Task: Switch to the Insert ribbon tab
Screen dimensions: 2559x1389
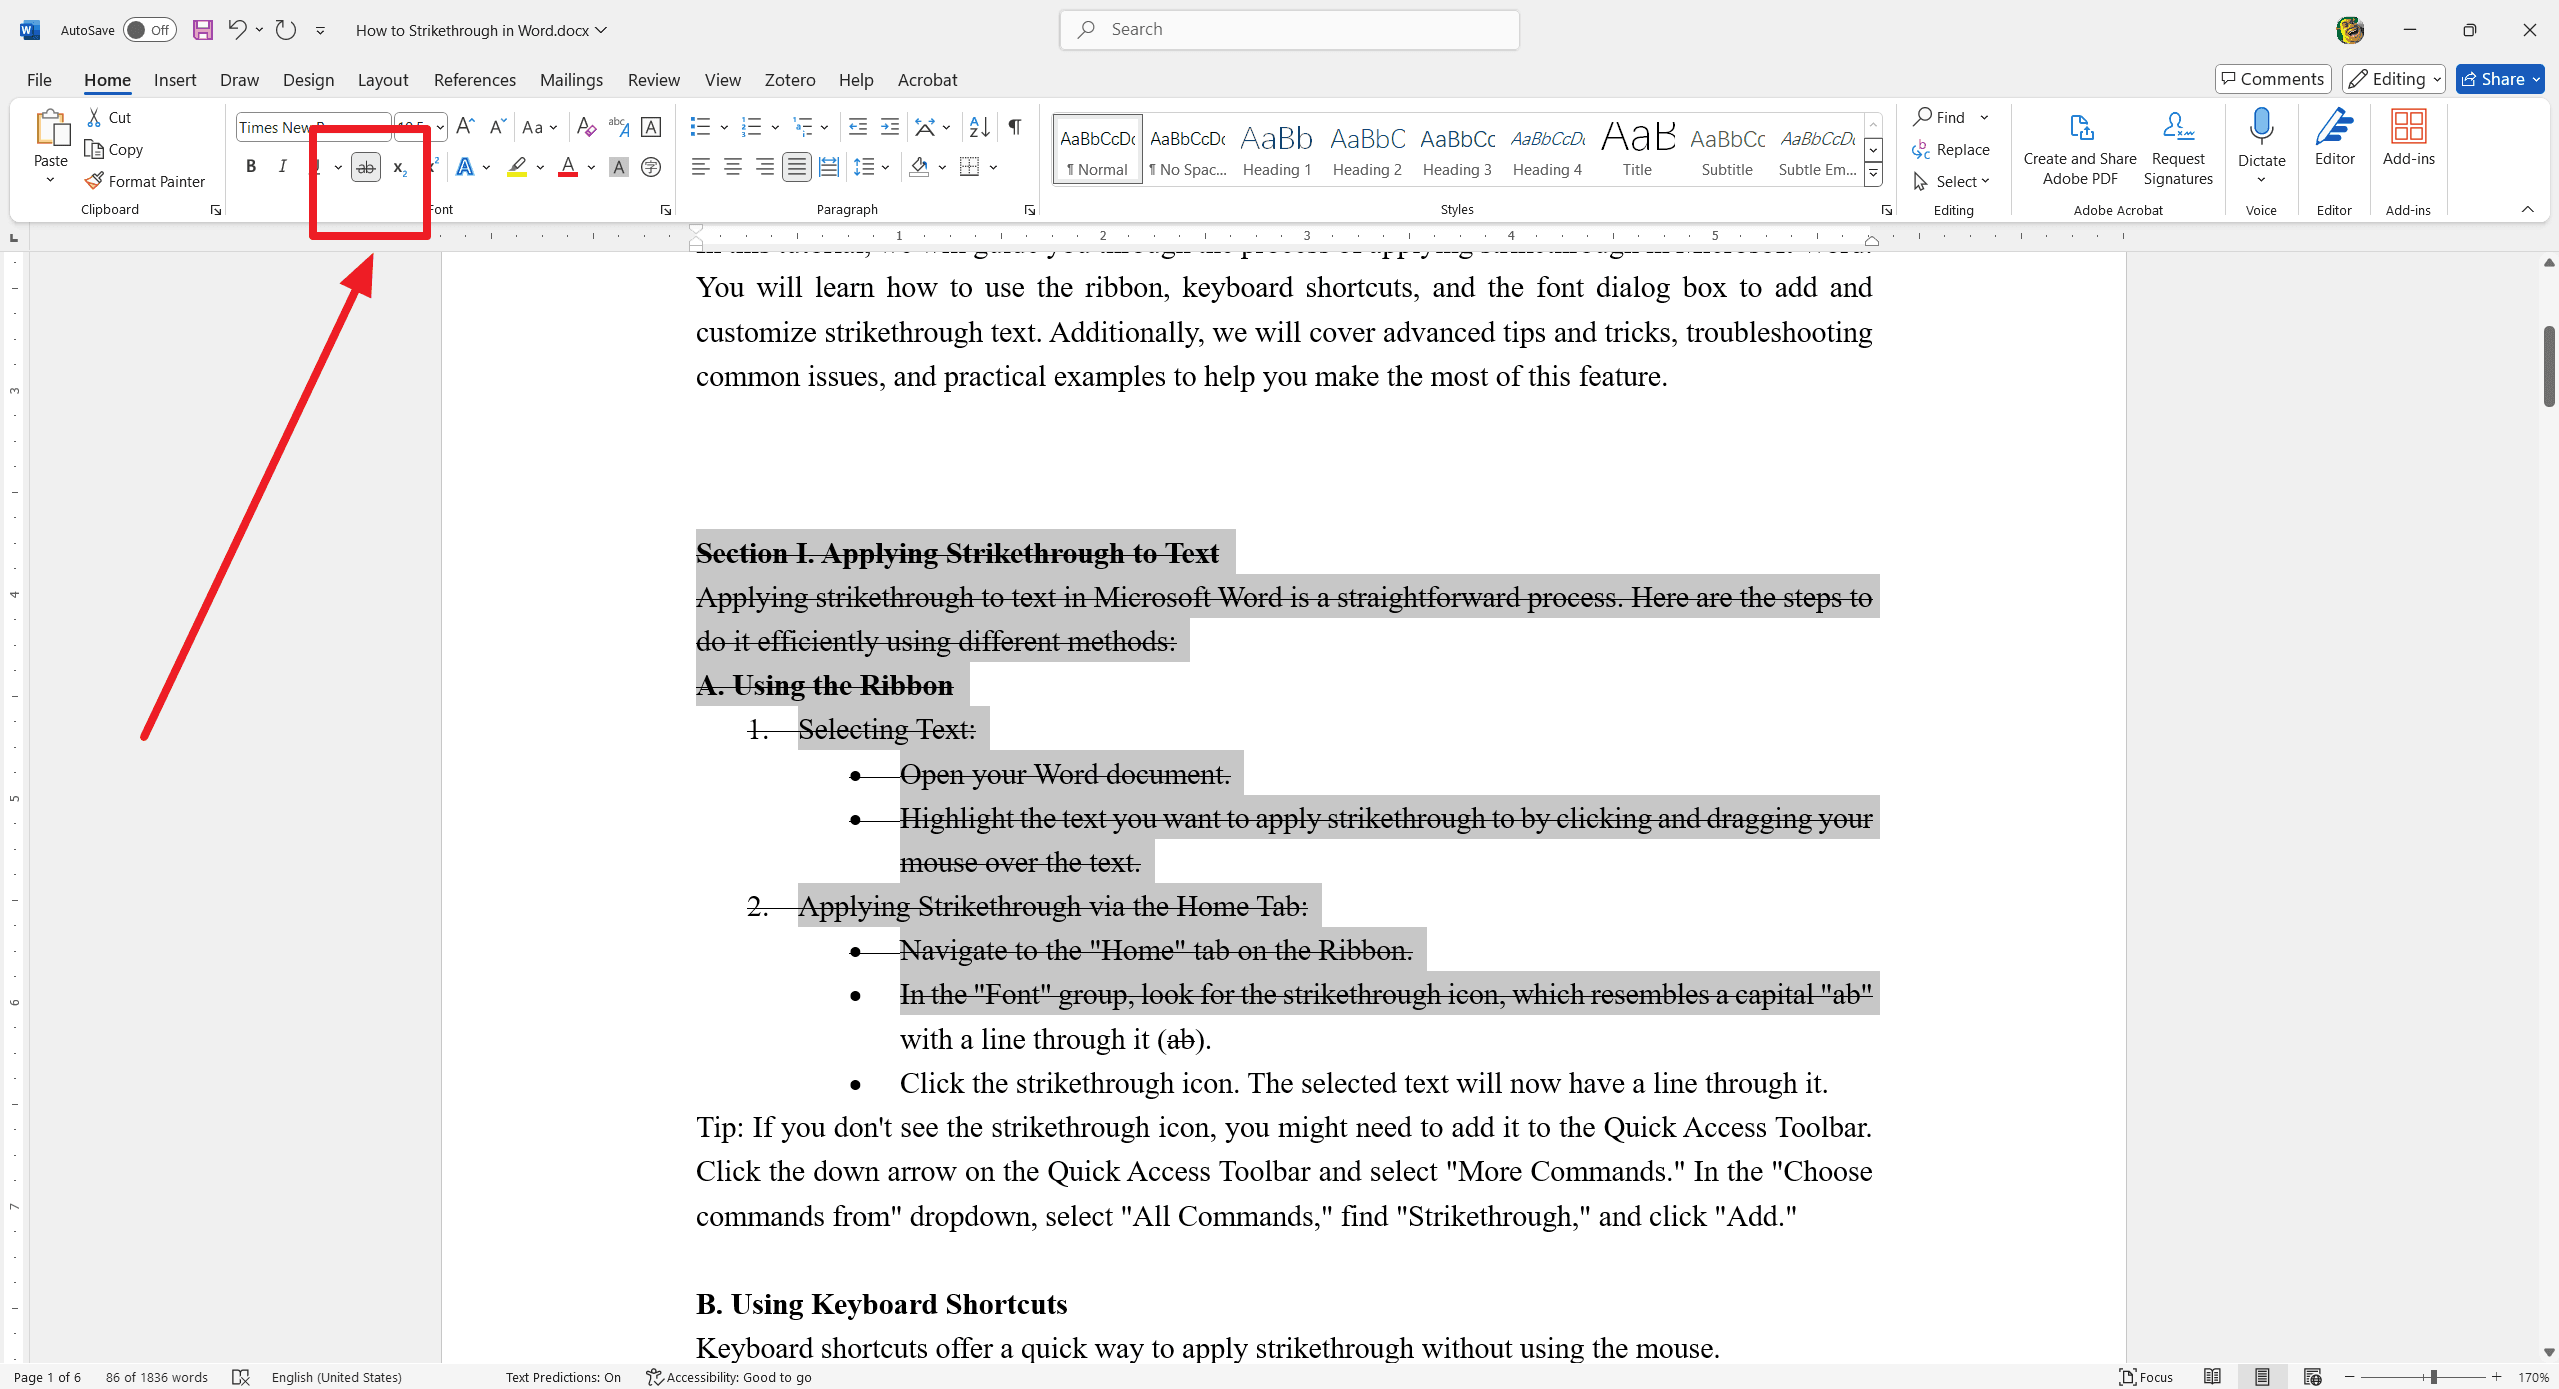Action: tap(176, 79)
